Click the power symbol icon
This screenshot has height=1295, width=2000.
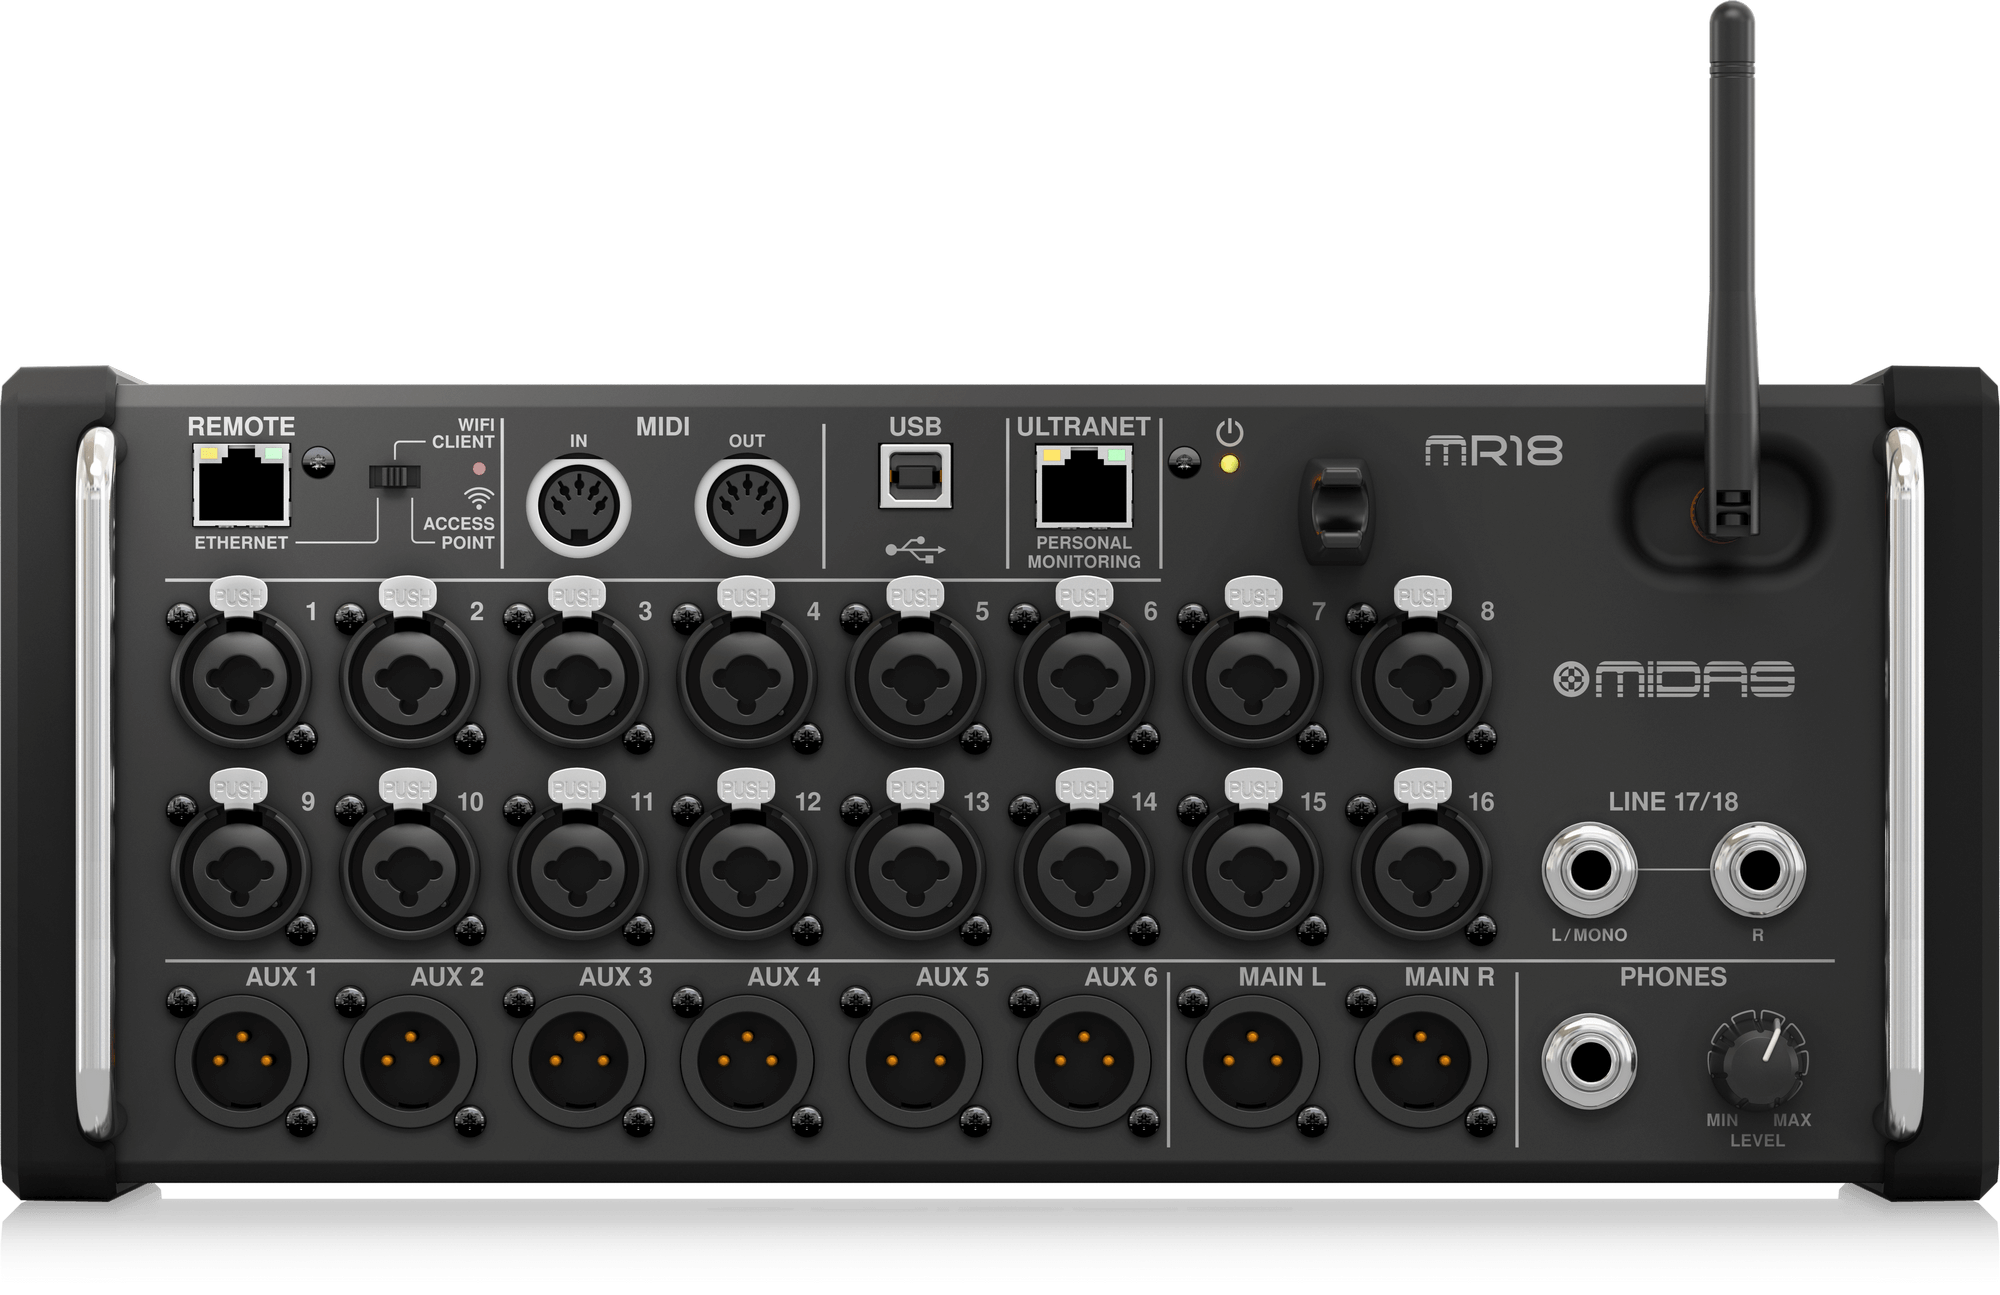tap(1230, 433)
